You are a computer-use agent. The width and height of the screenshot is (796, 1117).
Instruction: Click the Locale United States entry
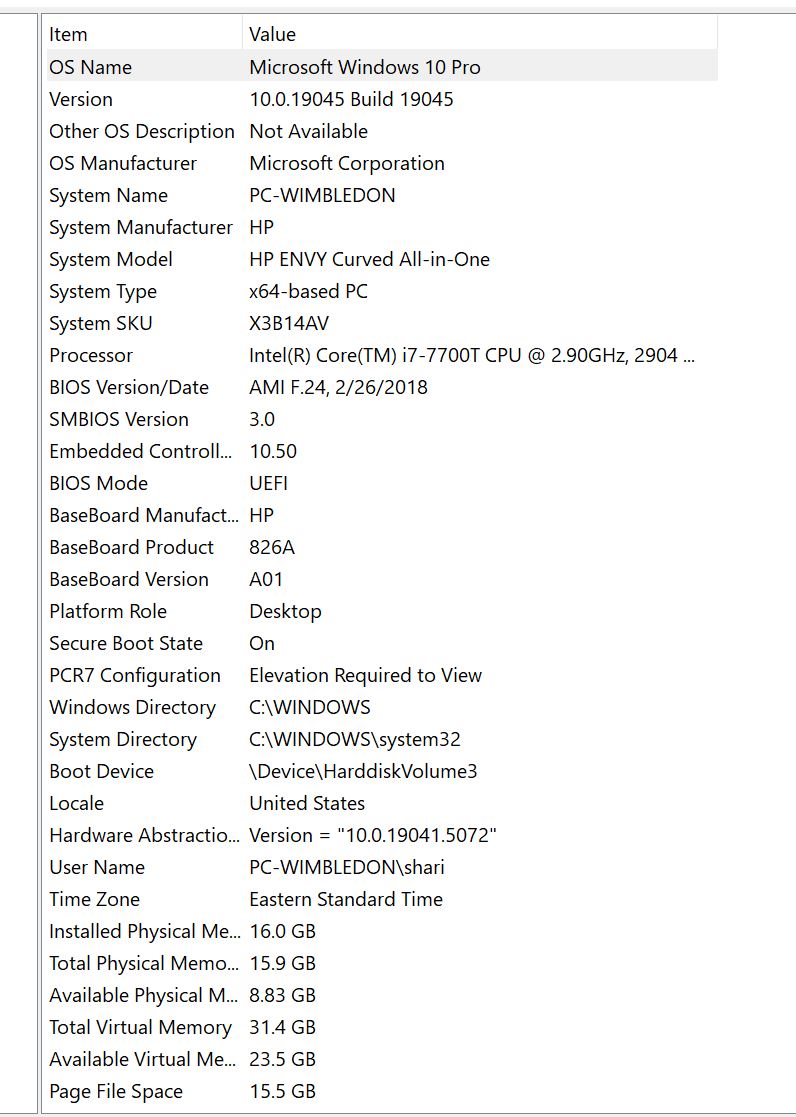(306, 803)
